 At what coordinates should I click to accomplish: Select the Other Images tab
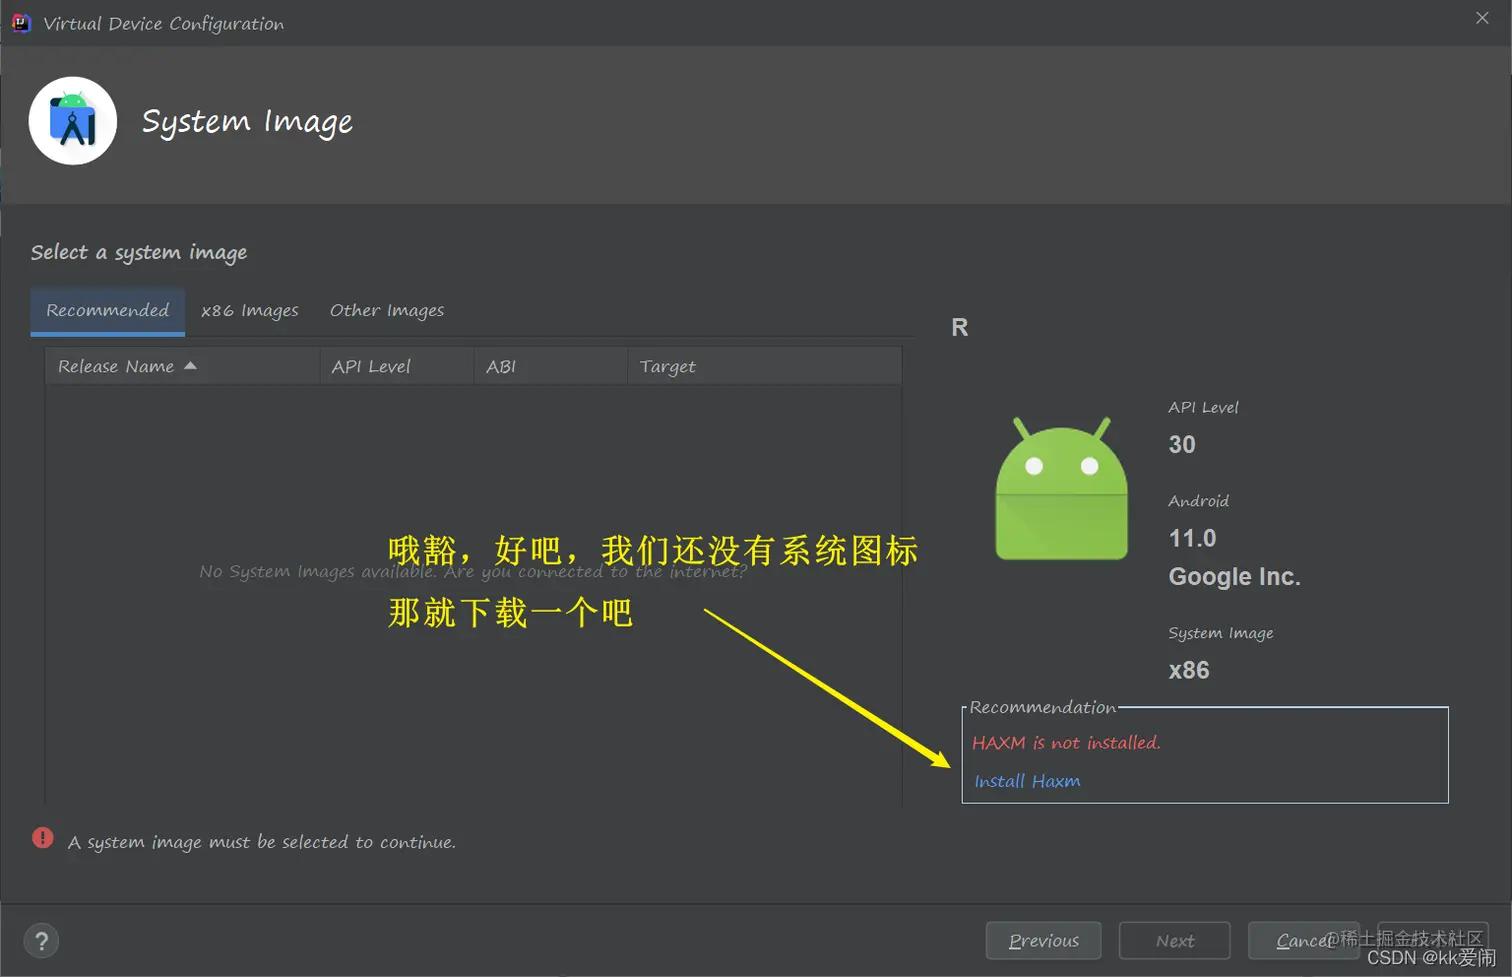387,311
